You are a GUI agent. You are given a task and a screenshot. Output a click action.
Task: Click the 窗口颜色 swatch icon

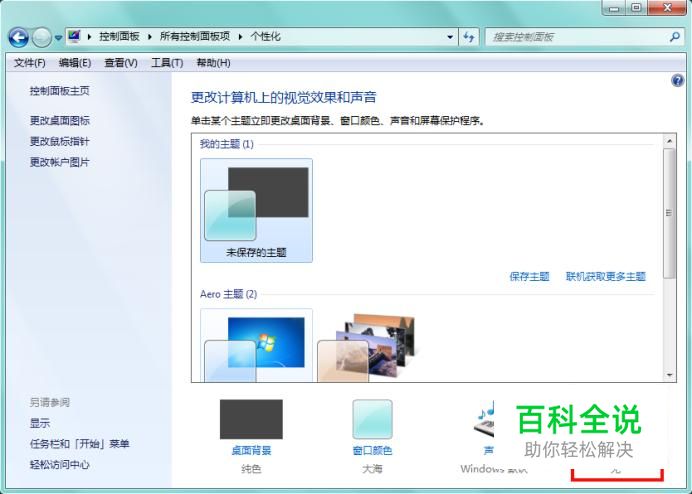(x=372, y=419)
